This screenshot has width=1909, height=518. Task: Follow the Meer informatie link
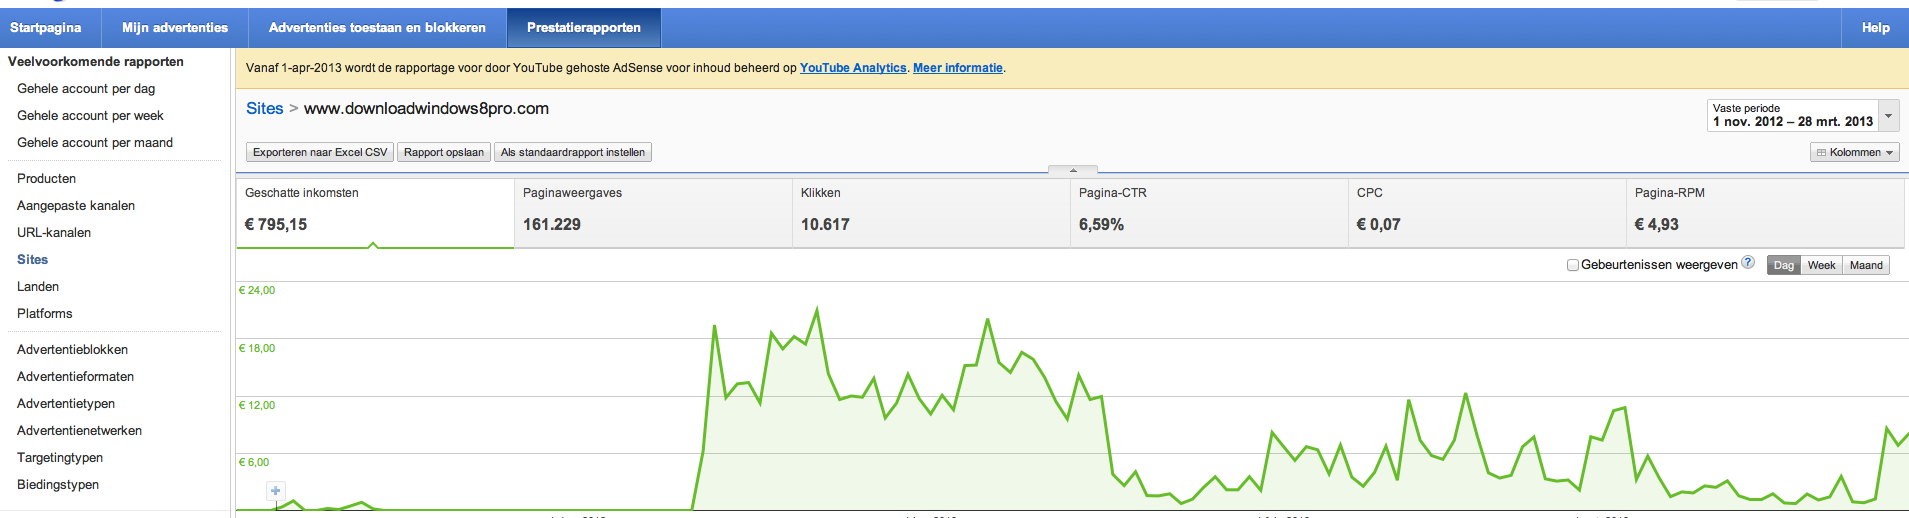pos(958,68)
